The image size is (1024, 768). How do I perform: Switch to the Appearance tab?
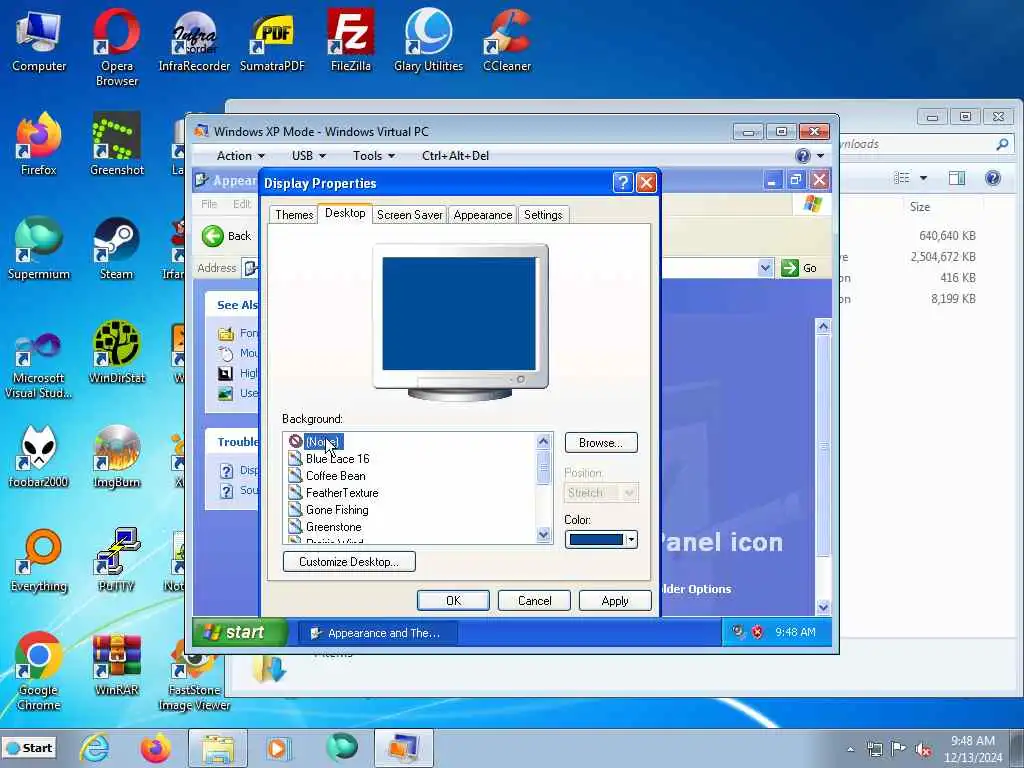coord(483,215)
